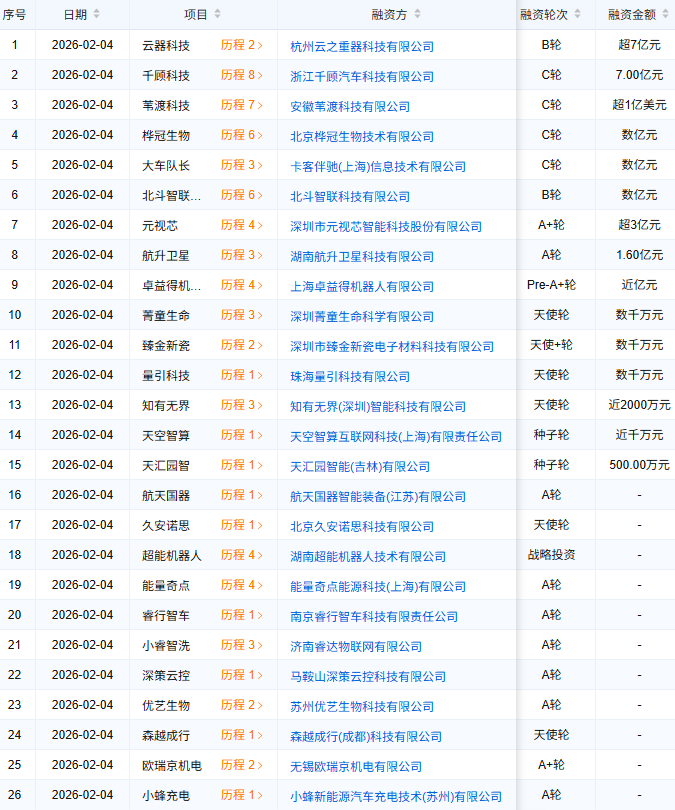Image resolution: width=675 pixels, height=810 pixels.
Task: Expand 历程 8 for 千顾科技
Action: click(x=242, y=75)
